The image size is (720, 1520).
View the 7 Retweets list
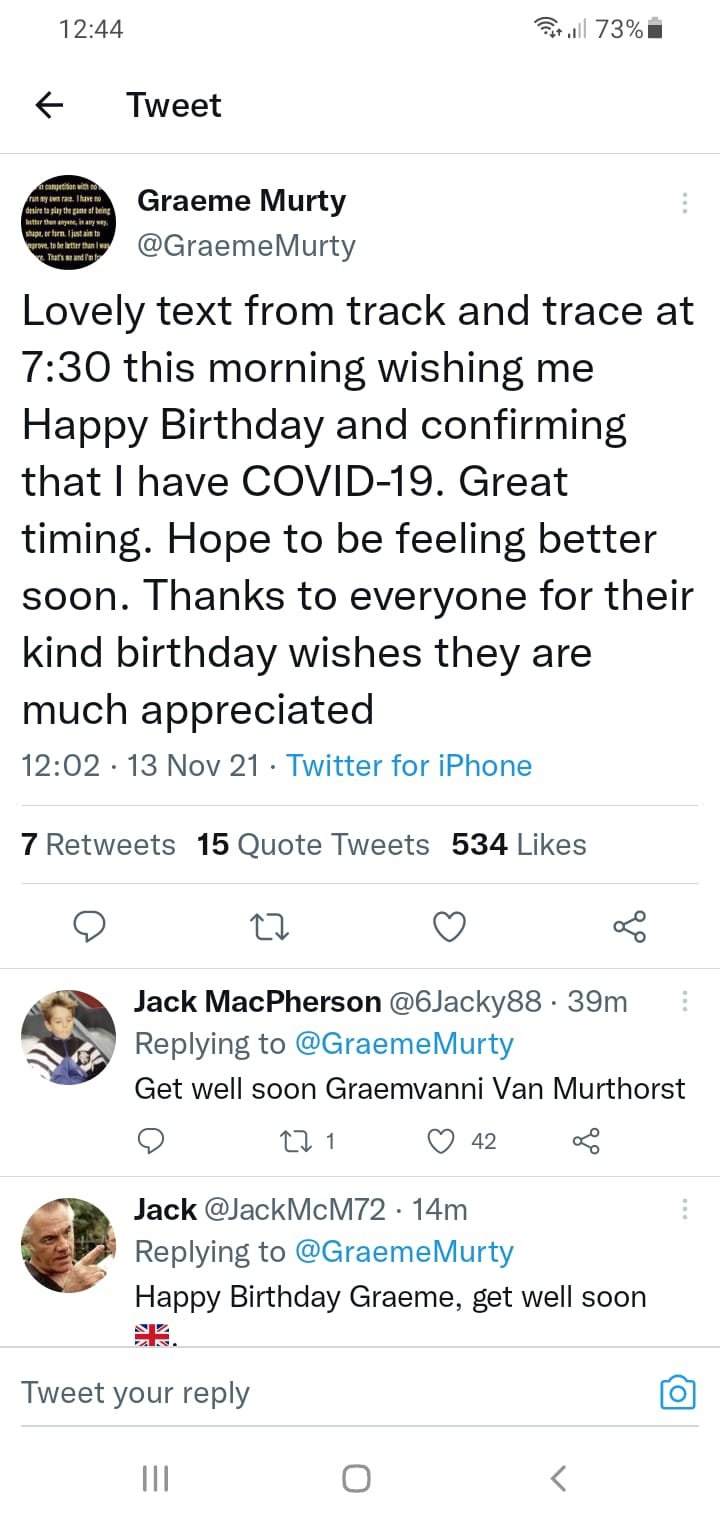98,845
